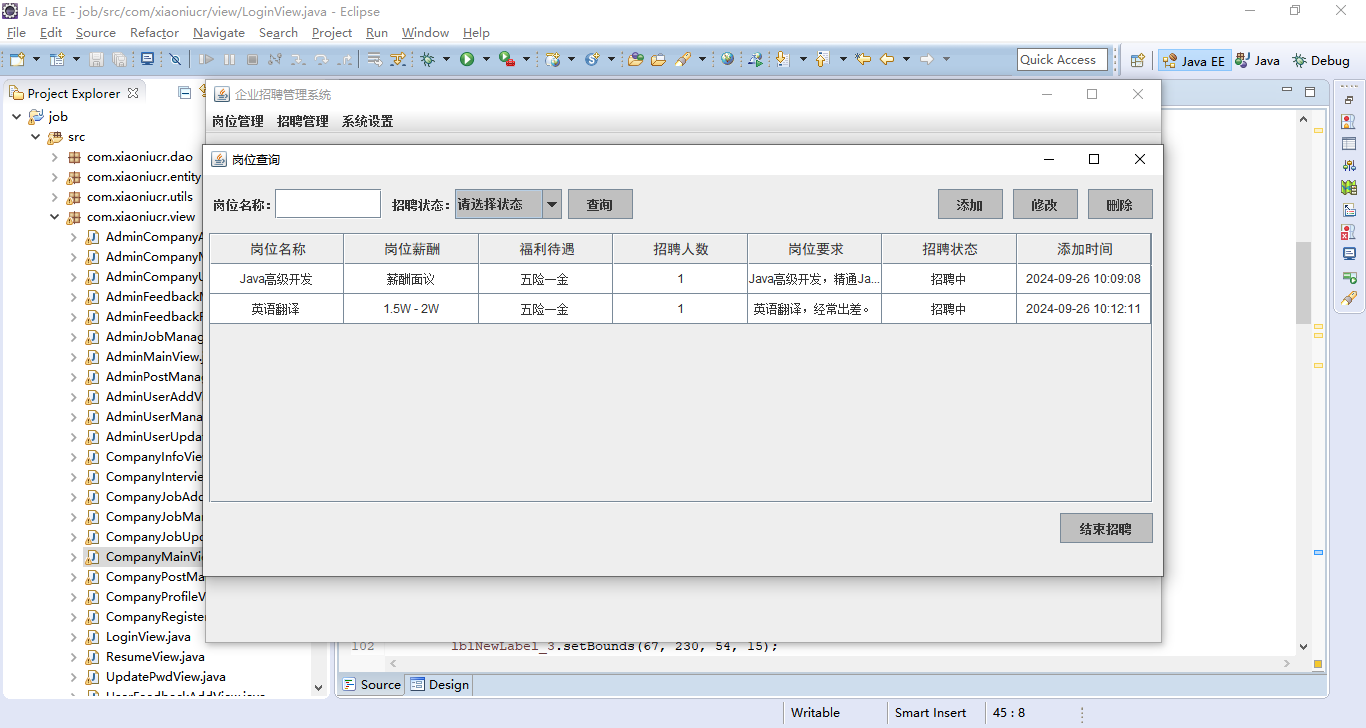Collapse the src folder node

(36, 137)
